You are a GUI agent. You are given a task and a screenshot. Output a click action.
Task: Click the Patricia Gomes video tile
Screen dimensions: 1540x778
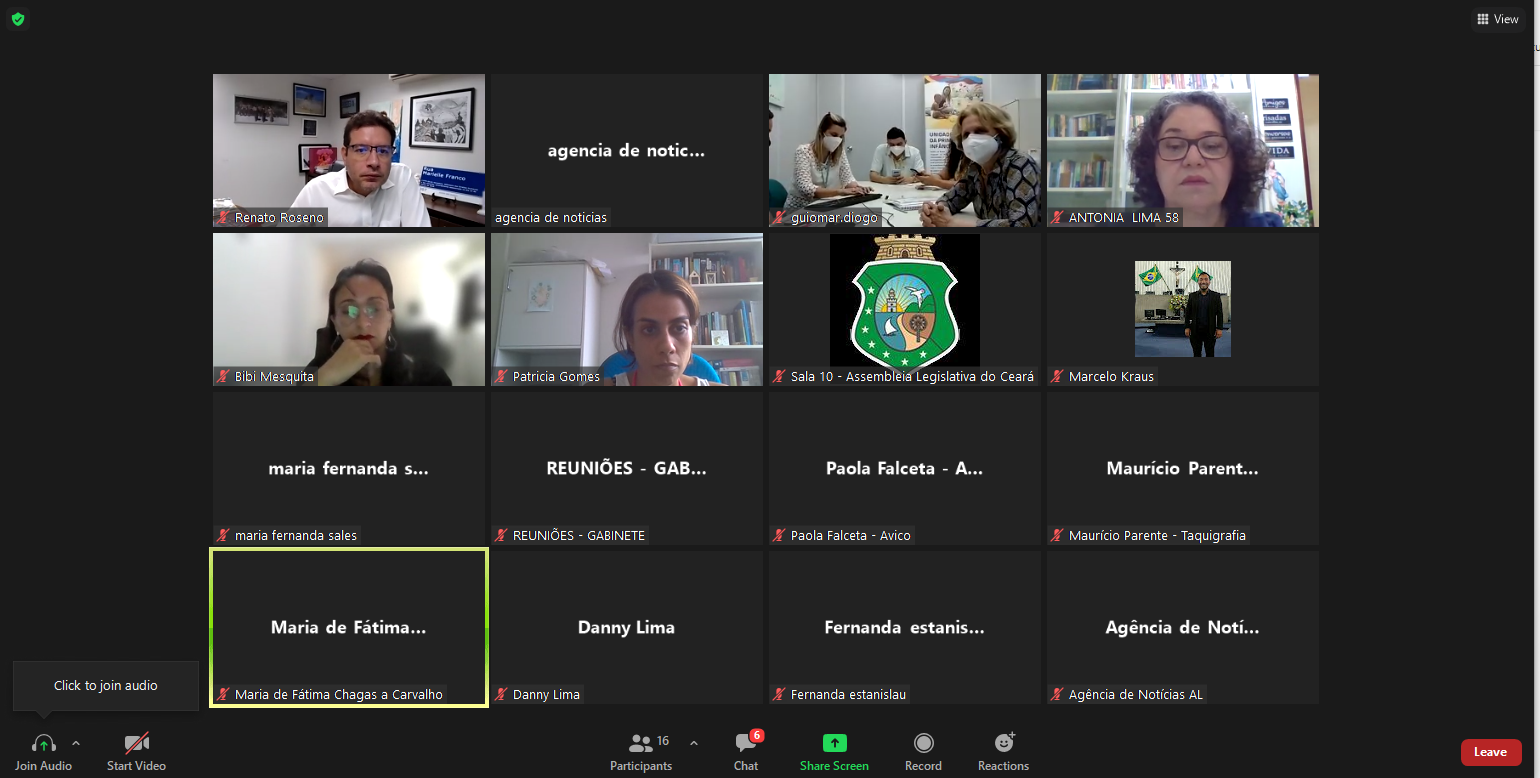coord(626,309)
